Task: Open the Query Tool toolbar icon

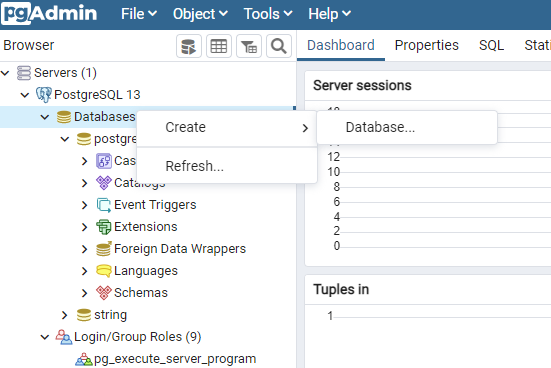Action: [189, 46]
